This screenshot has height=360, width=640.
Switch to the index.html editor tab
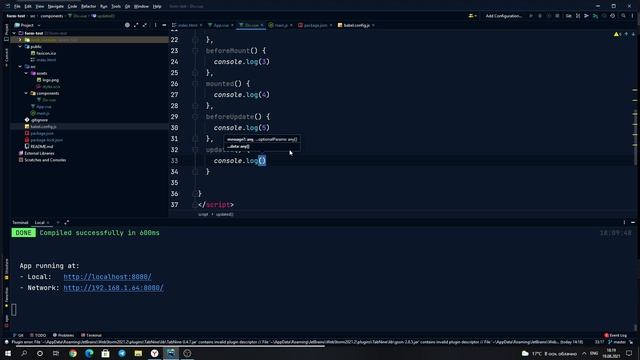click(x=187, y=25)
